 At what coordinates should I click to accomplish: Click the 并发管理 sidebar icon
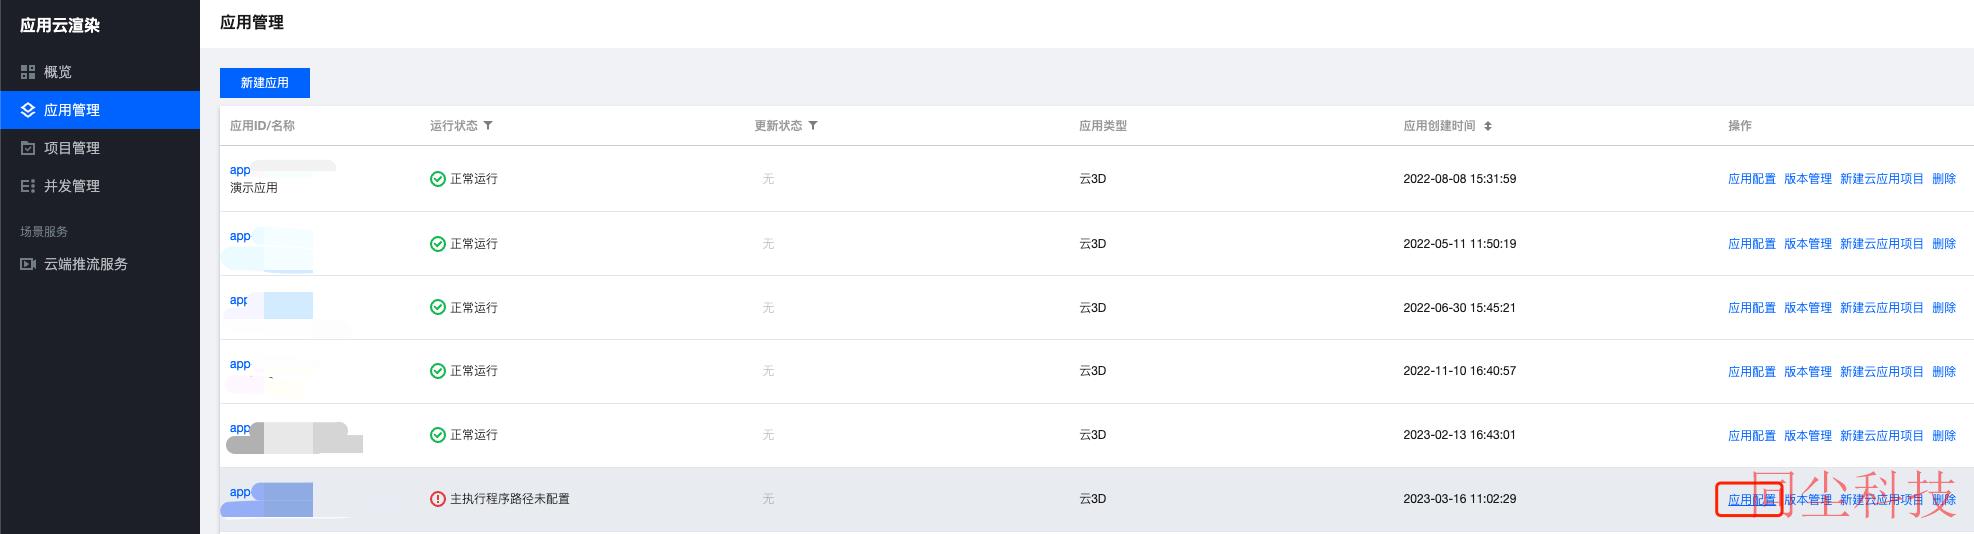(28, 186)
